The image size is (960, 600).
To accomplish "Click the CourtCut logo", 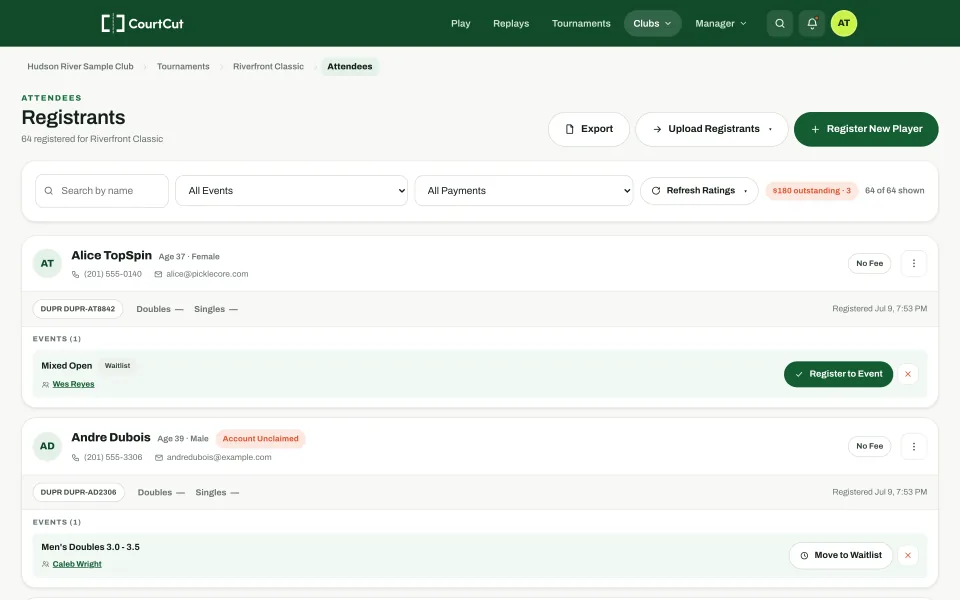I will 142,23.
